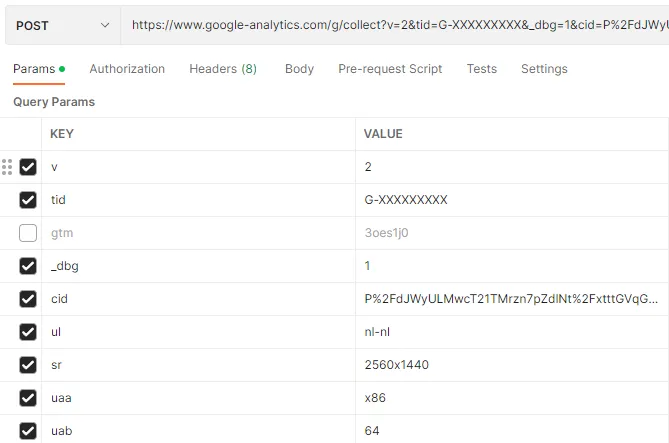Screen dimensions: 669x443
Task: Edit the sr value 2560x1440
Action: point(397,365)
